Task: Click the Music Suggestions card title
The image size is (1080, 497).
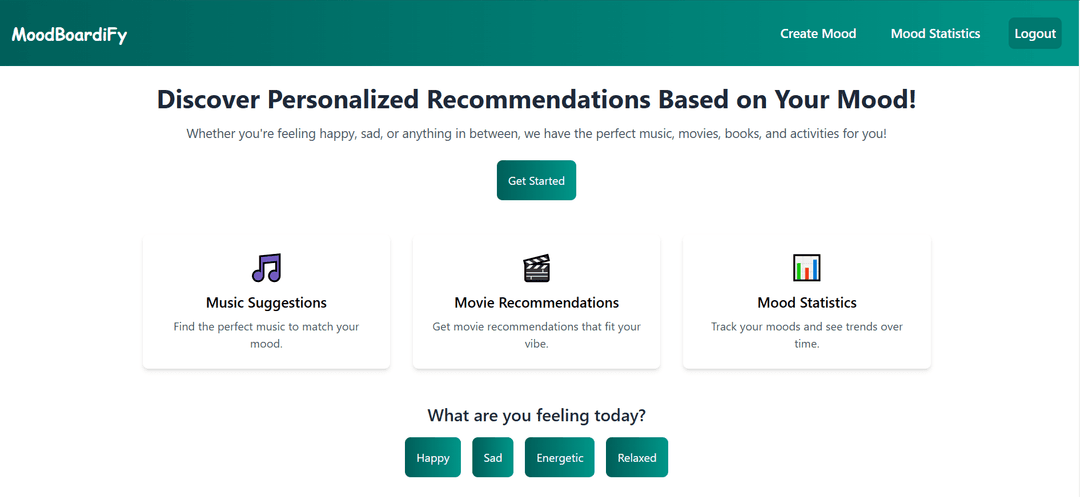Action: tap(267, 303)
